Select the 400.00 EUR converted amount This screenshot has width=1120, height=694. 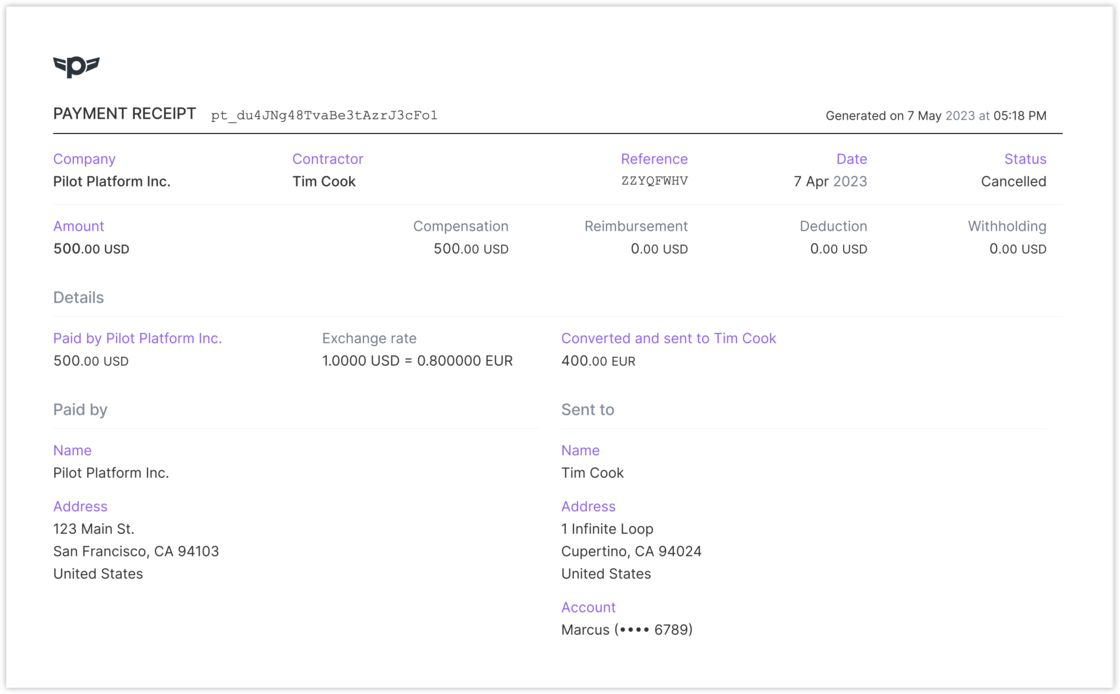[599, 361]
